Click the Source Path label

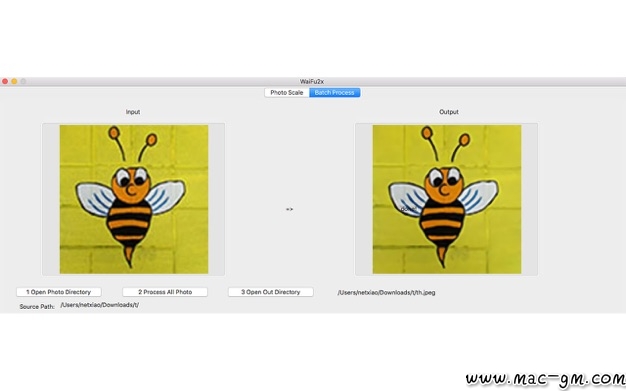tap(37, 307)
